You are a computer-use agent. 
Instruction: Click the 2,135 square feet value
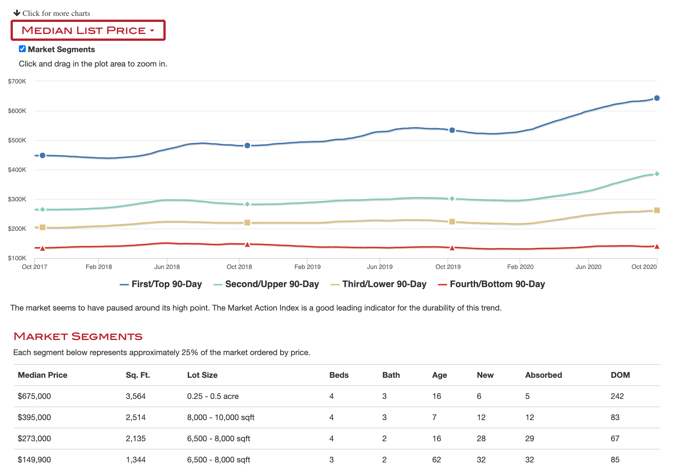pos(136,438)
